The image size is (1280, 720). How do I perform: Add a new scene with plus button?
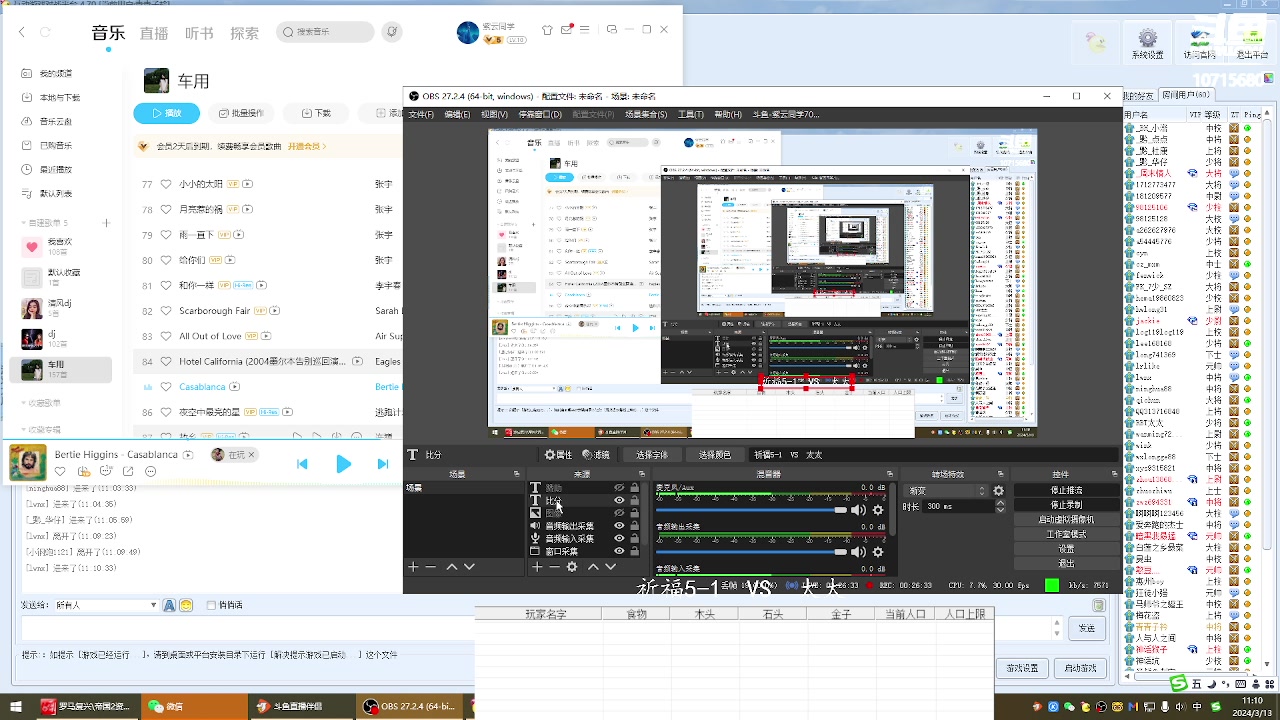pyautogui.click(x=413, y=567)
